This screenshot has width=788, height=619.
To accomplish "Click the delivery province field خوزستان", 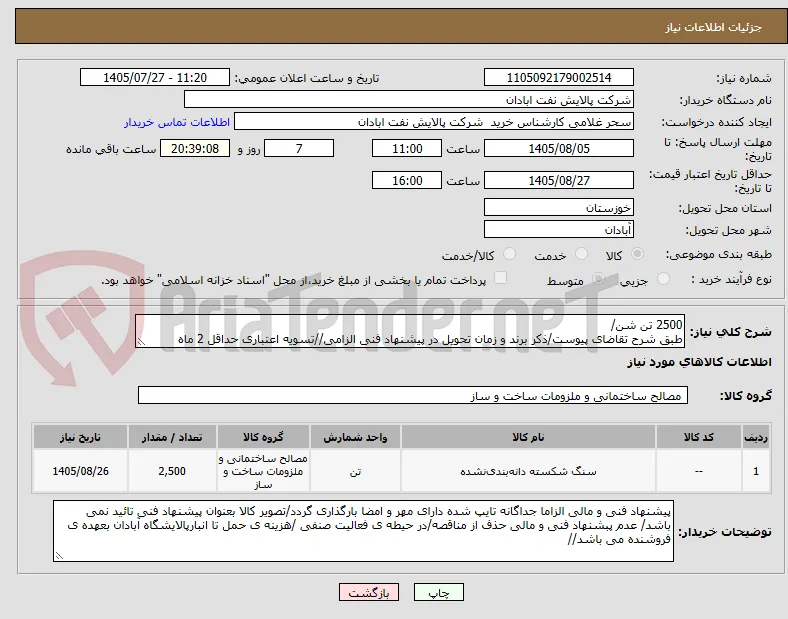I will pyautogui.click(x=558, y=208).
